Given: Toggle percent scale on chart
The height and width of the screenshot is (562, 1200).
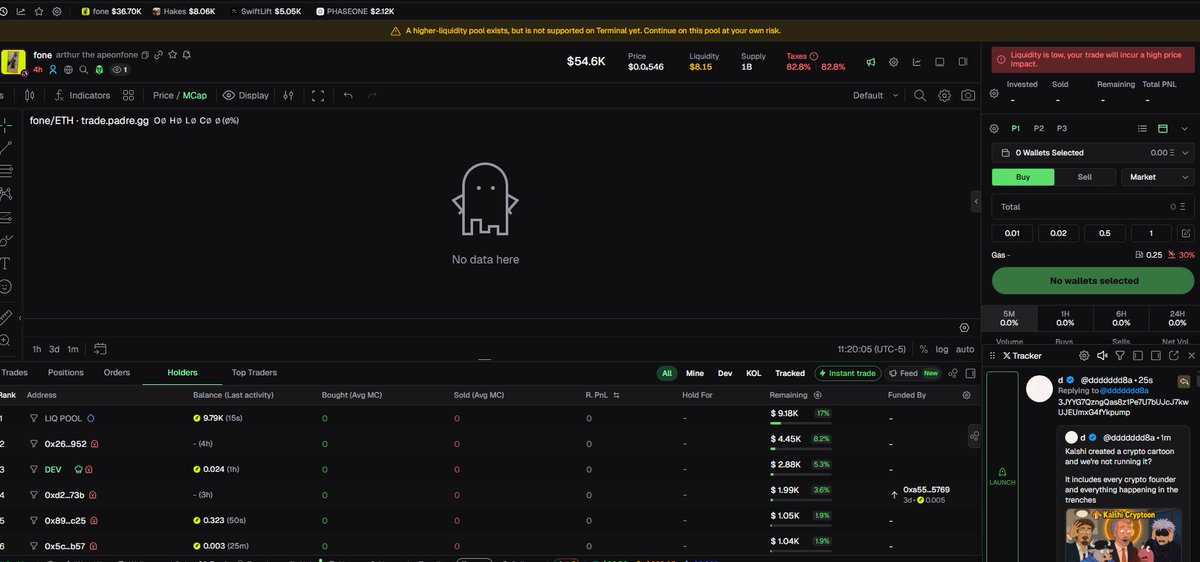Looking at the screenshot, I should pos(923,350).
